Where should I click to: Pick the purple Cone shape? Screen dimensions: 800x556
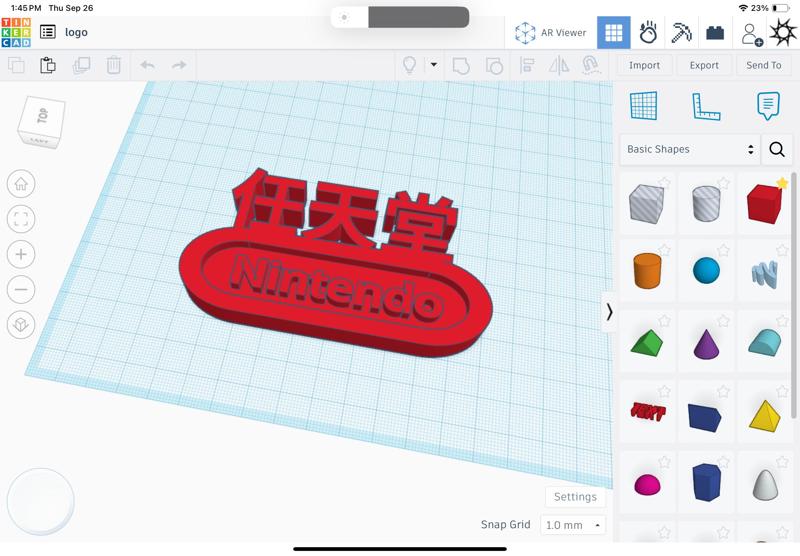(706, 343)
